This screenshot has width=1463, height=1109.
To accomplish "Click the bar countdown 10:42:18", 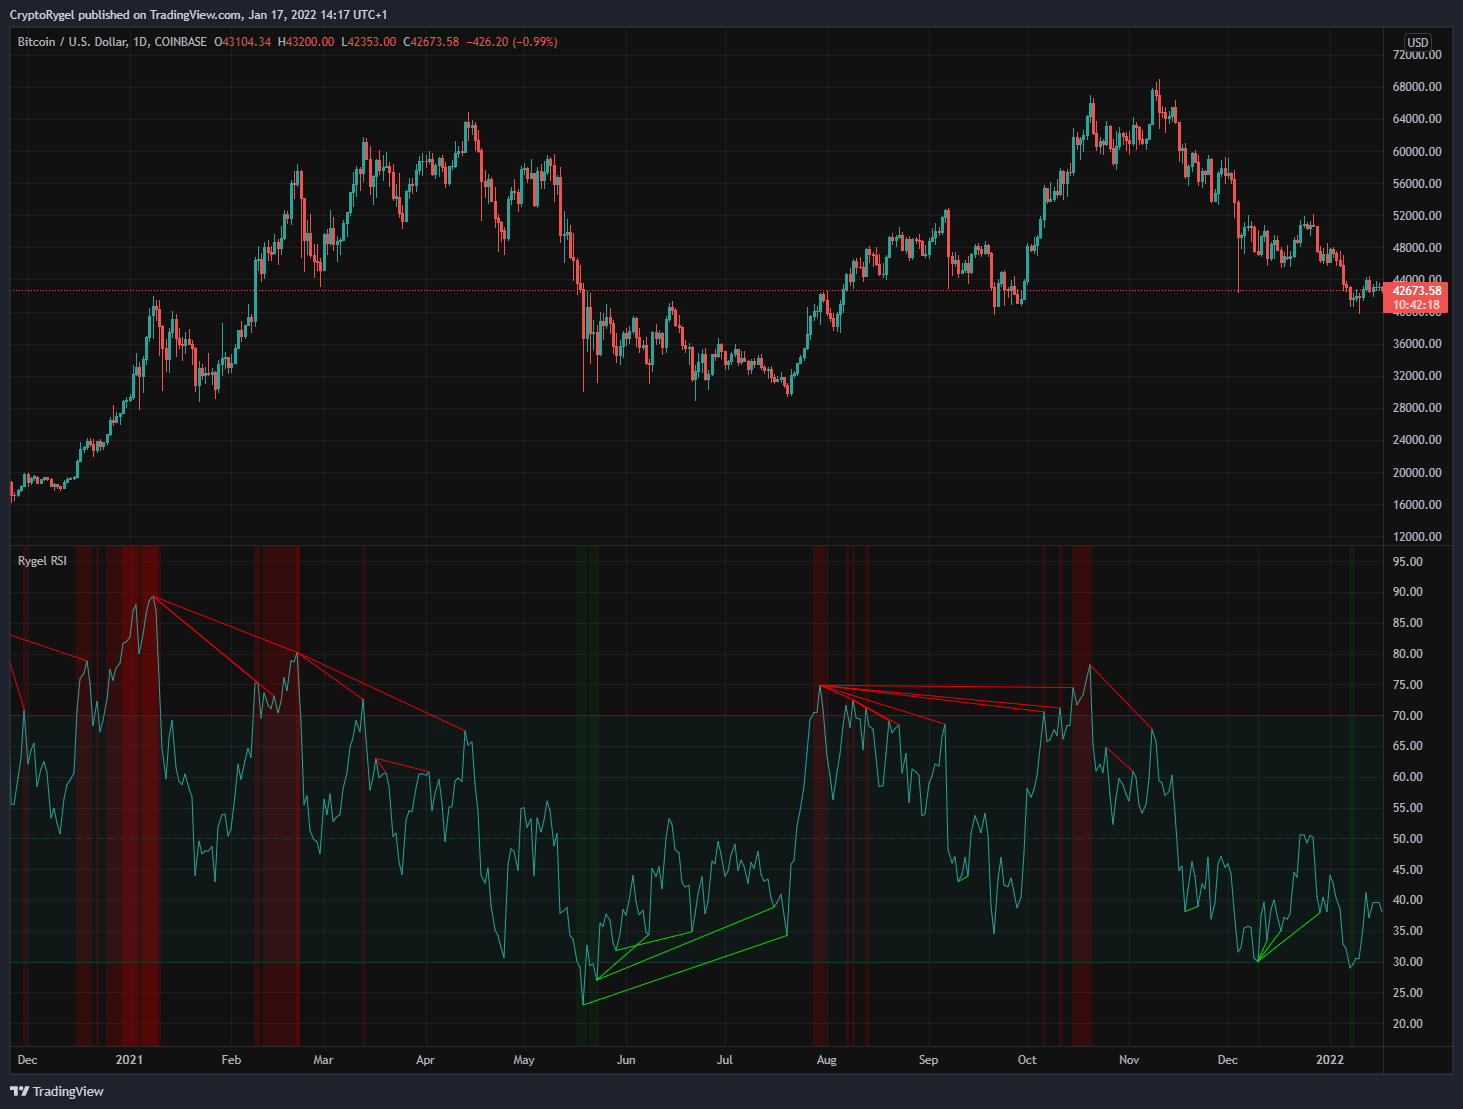I will (1416, 305).
